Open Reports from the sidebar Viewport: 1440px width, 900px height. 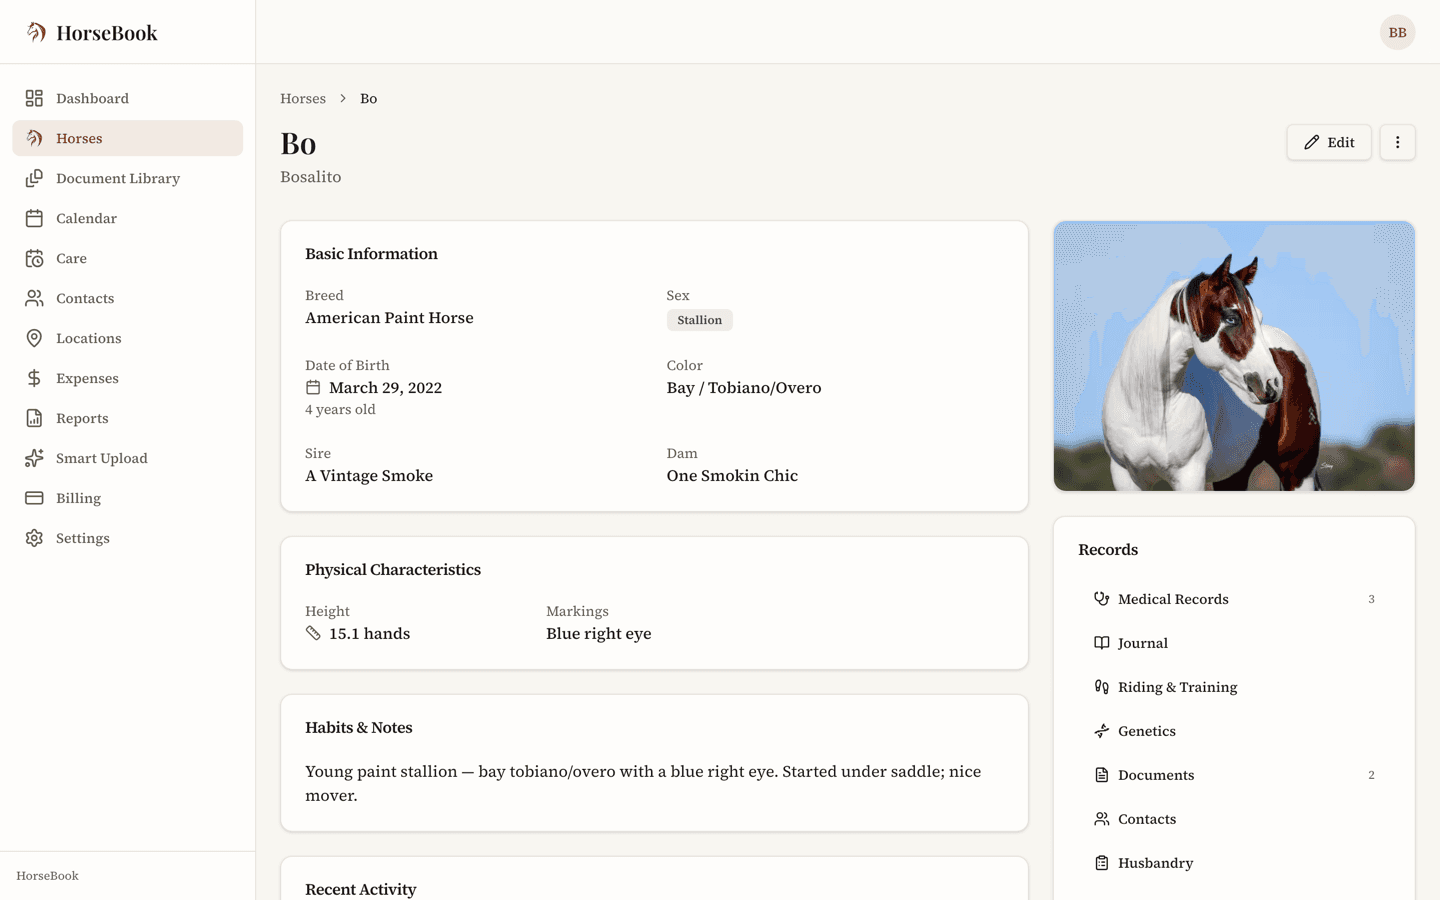(128, 418)
